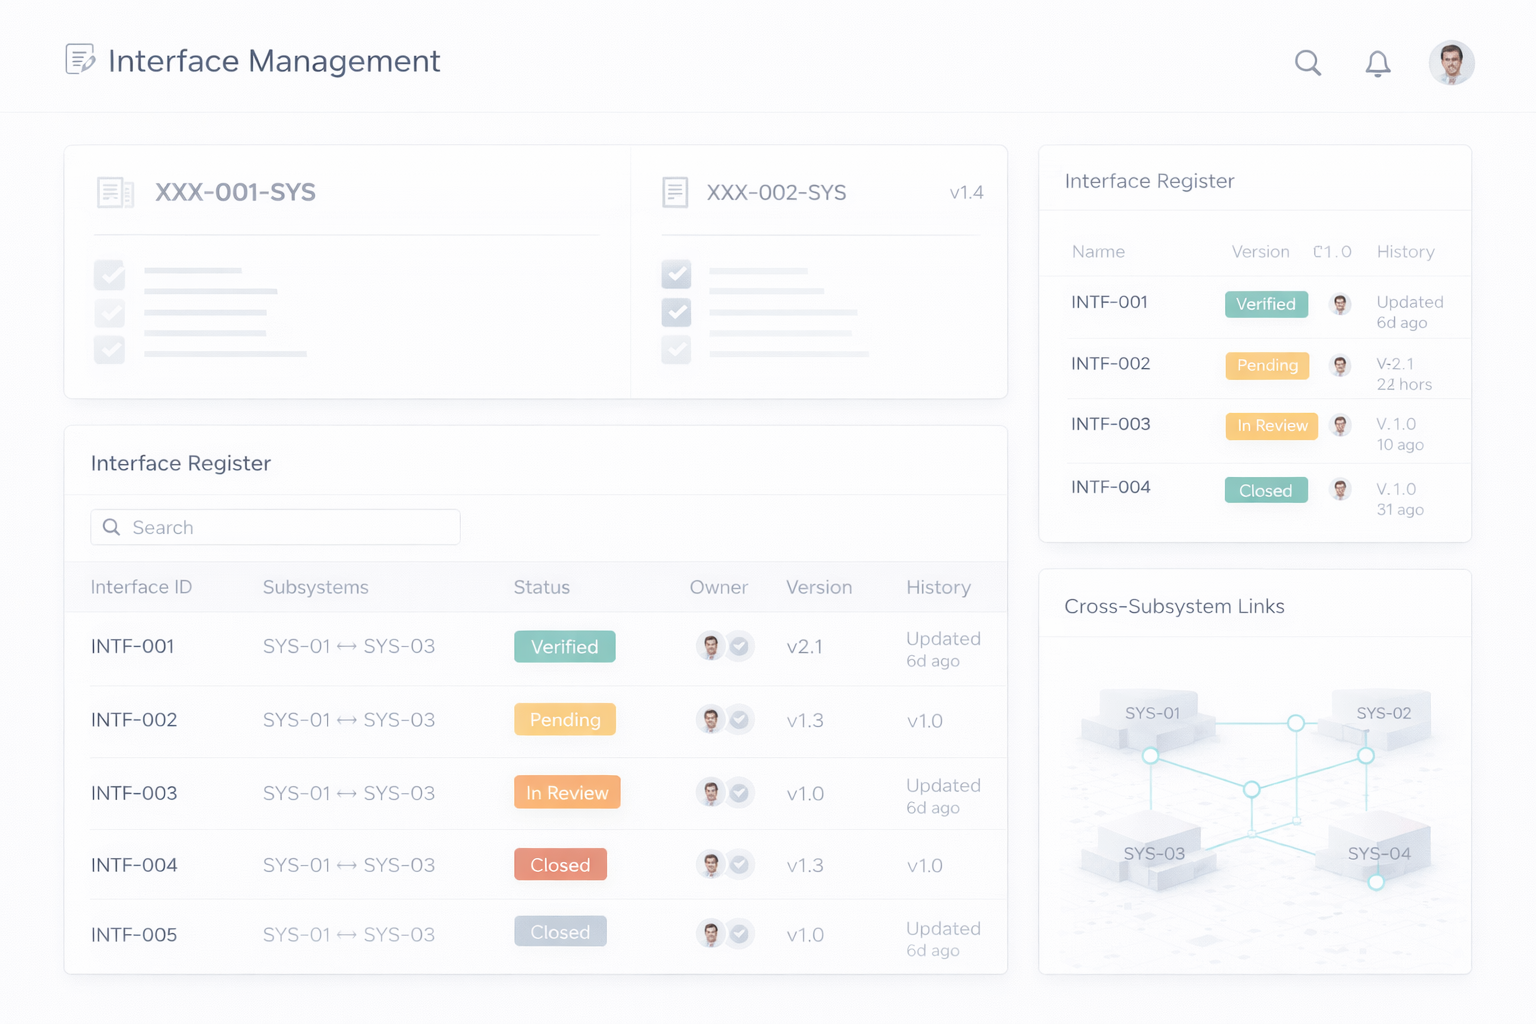Open notifications bell

point(1378,63)
